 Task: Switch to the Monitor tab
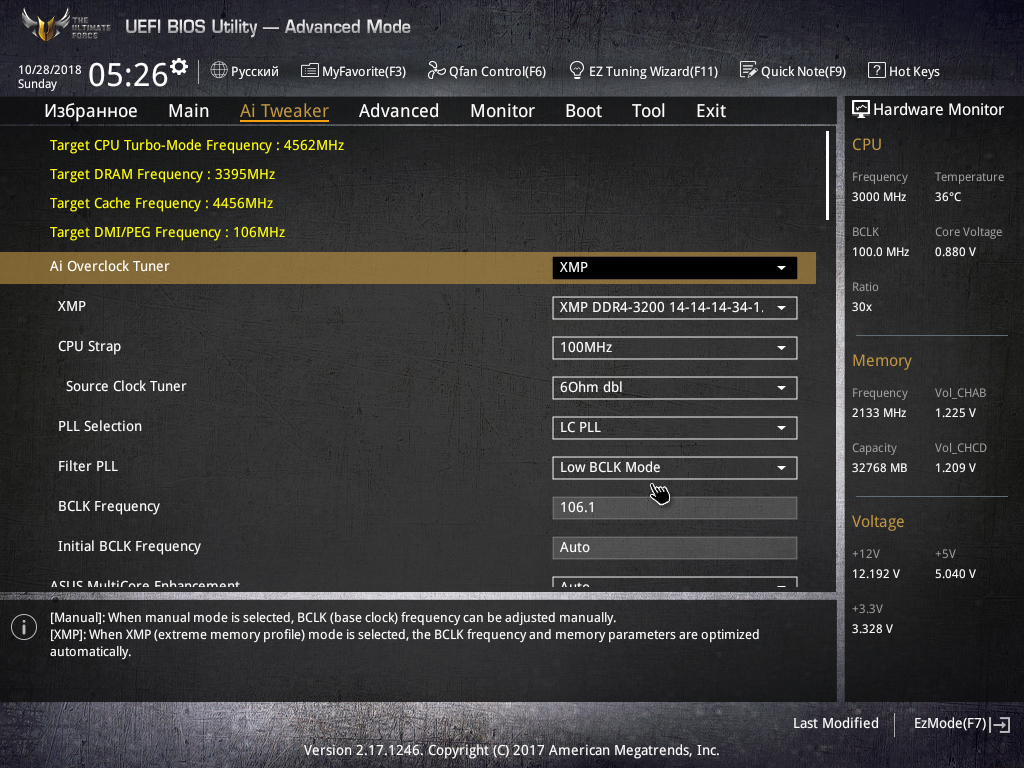coord(502,111)
